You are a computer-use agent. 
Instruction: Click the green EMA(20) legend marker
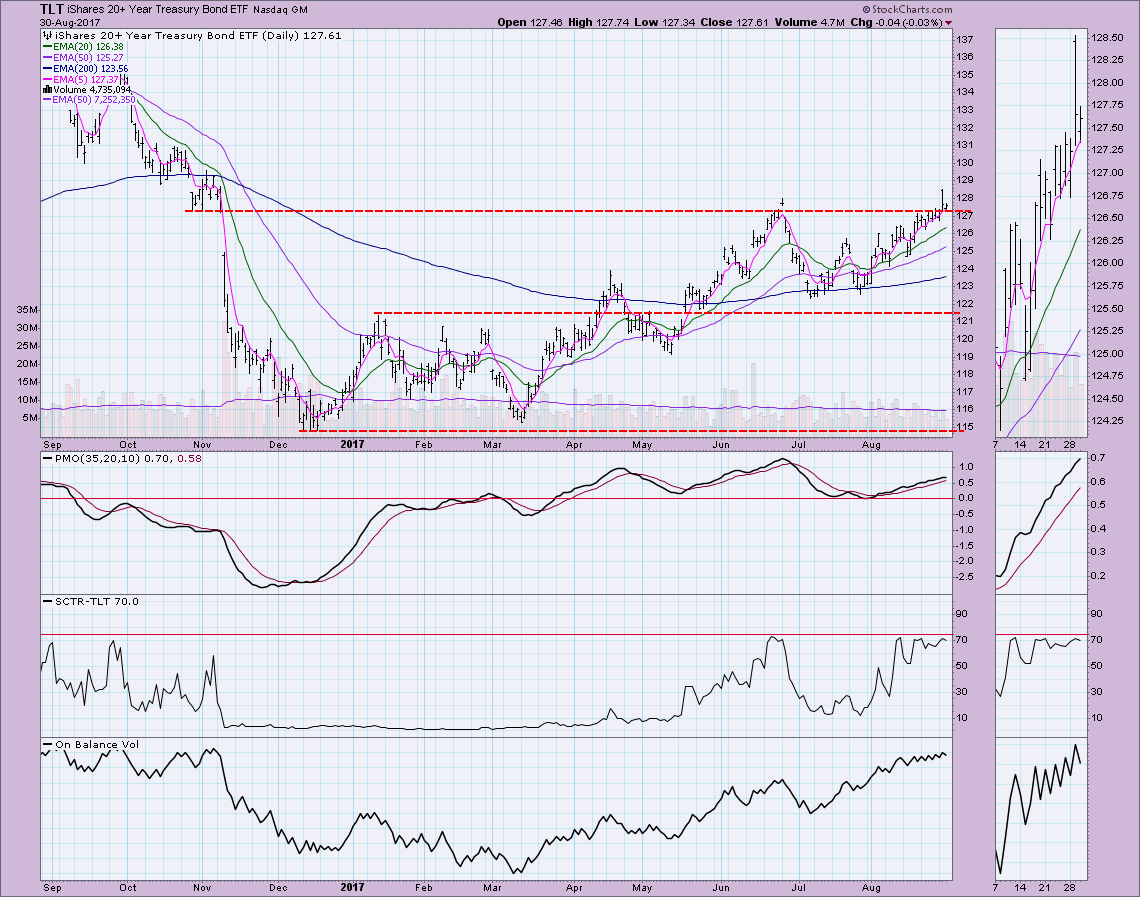[48, 45]
